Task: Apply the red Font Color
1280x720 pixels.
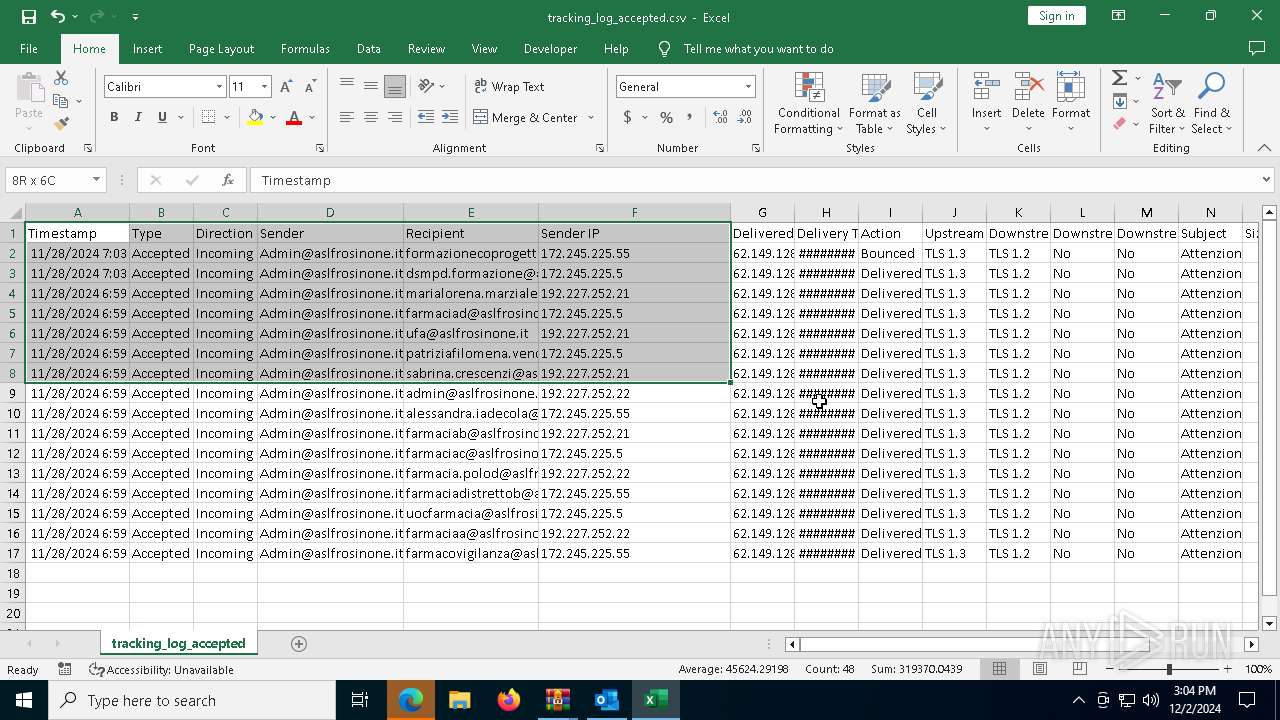Action: pos(294,117)
